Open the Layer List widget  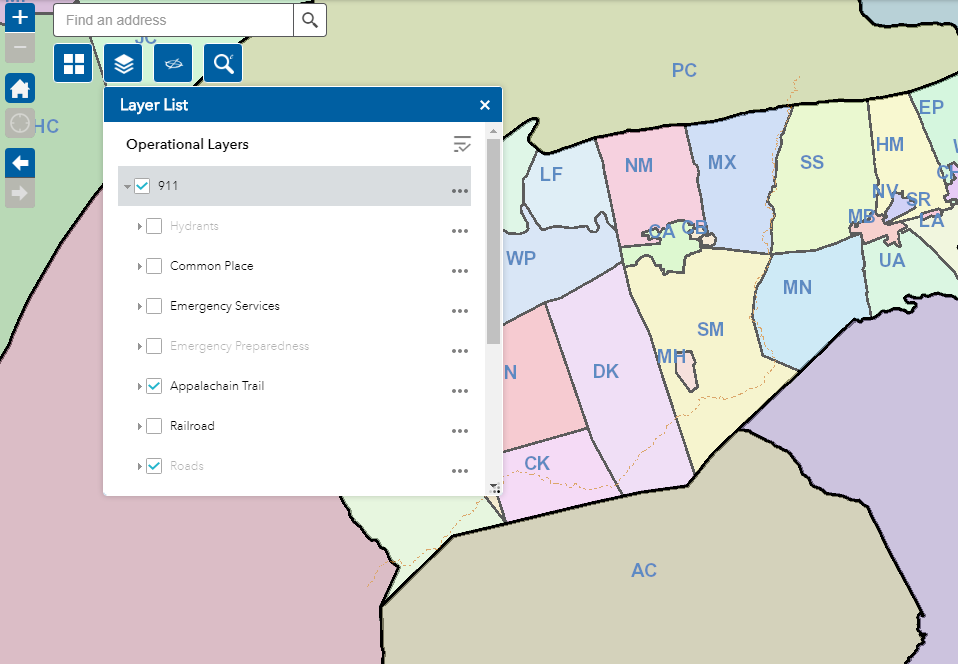coord(123,63)
